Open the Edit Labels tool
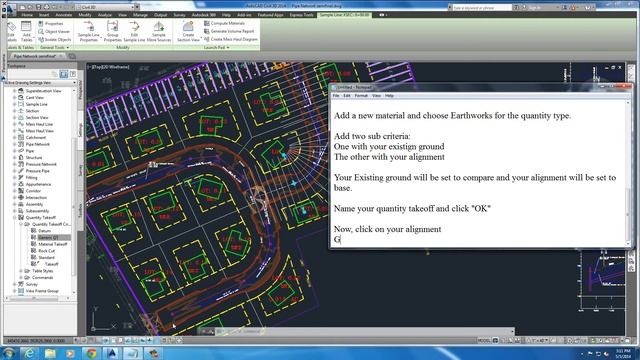Viewport: 640px width, 360px height. [x=12, y=32]
